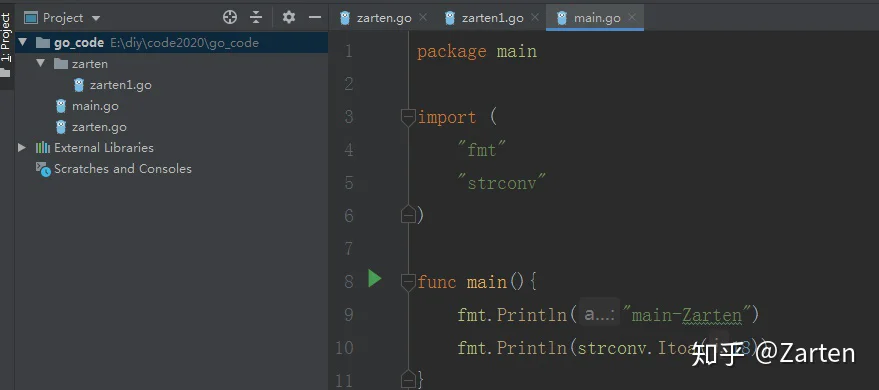The image size is (879, 390).
Task: Click the locate/select opened file target icon
Action: pyautogui.click(x=230, y=17)
